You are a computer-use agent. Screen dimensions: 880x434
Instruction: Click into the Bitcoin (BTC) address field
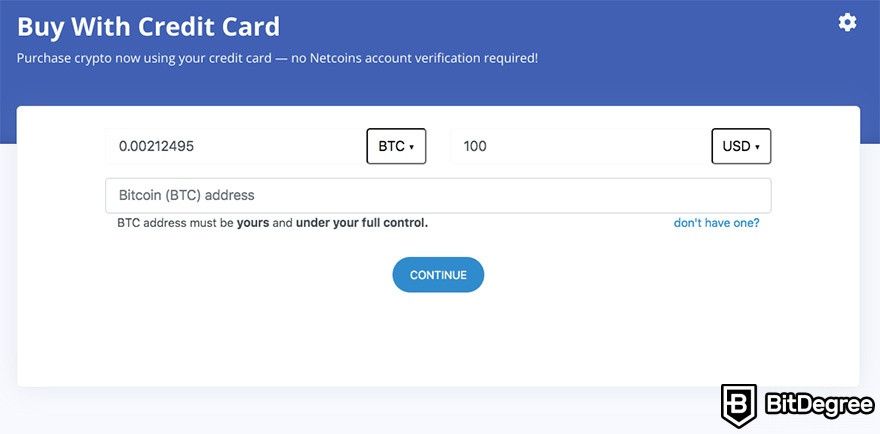pyautogui.click(x=438, y=195)
